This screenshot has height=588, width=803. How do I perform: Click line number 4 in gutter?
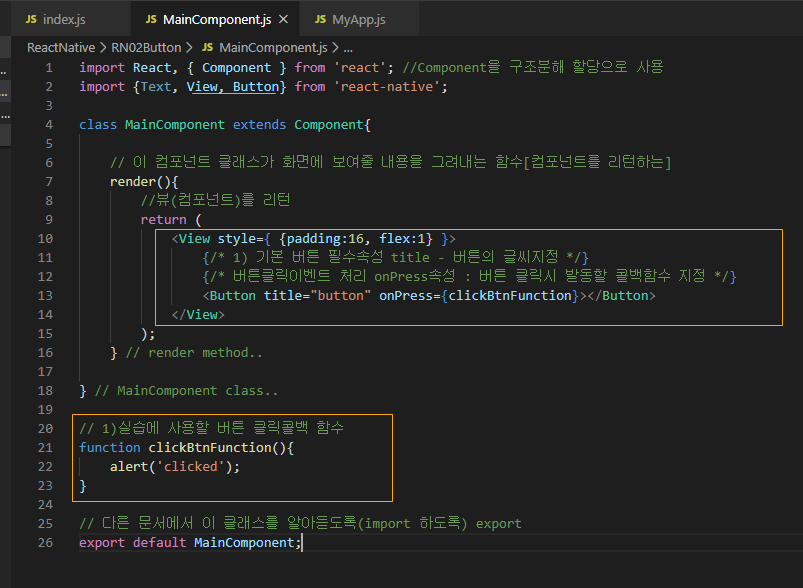(x=49, y=124)
